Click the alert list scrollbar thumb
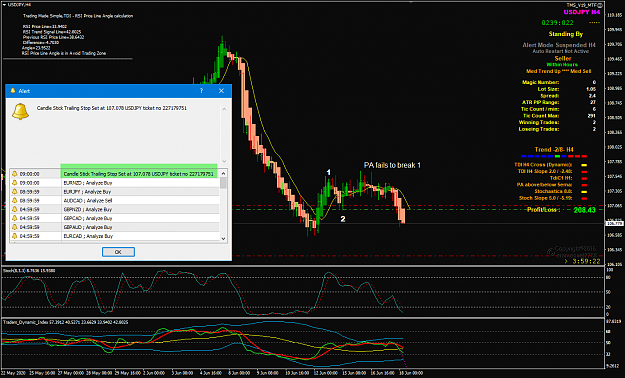 (x=223, y=183)
